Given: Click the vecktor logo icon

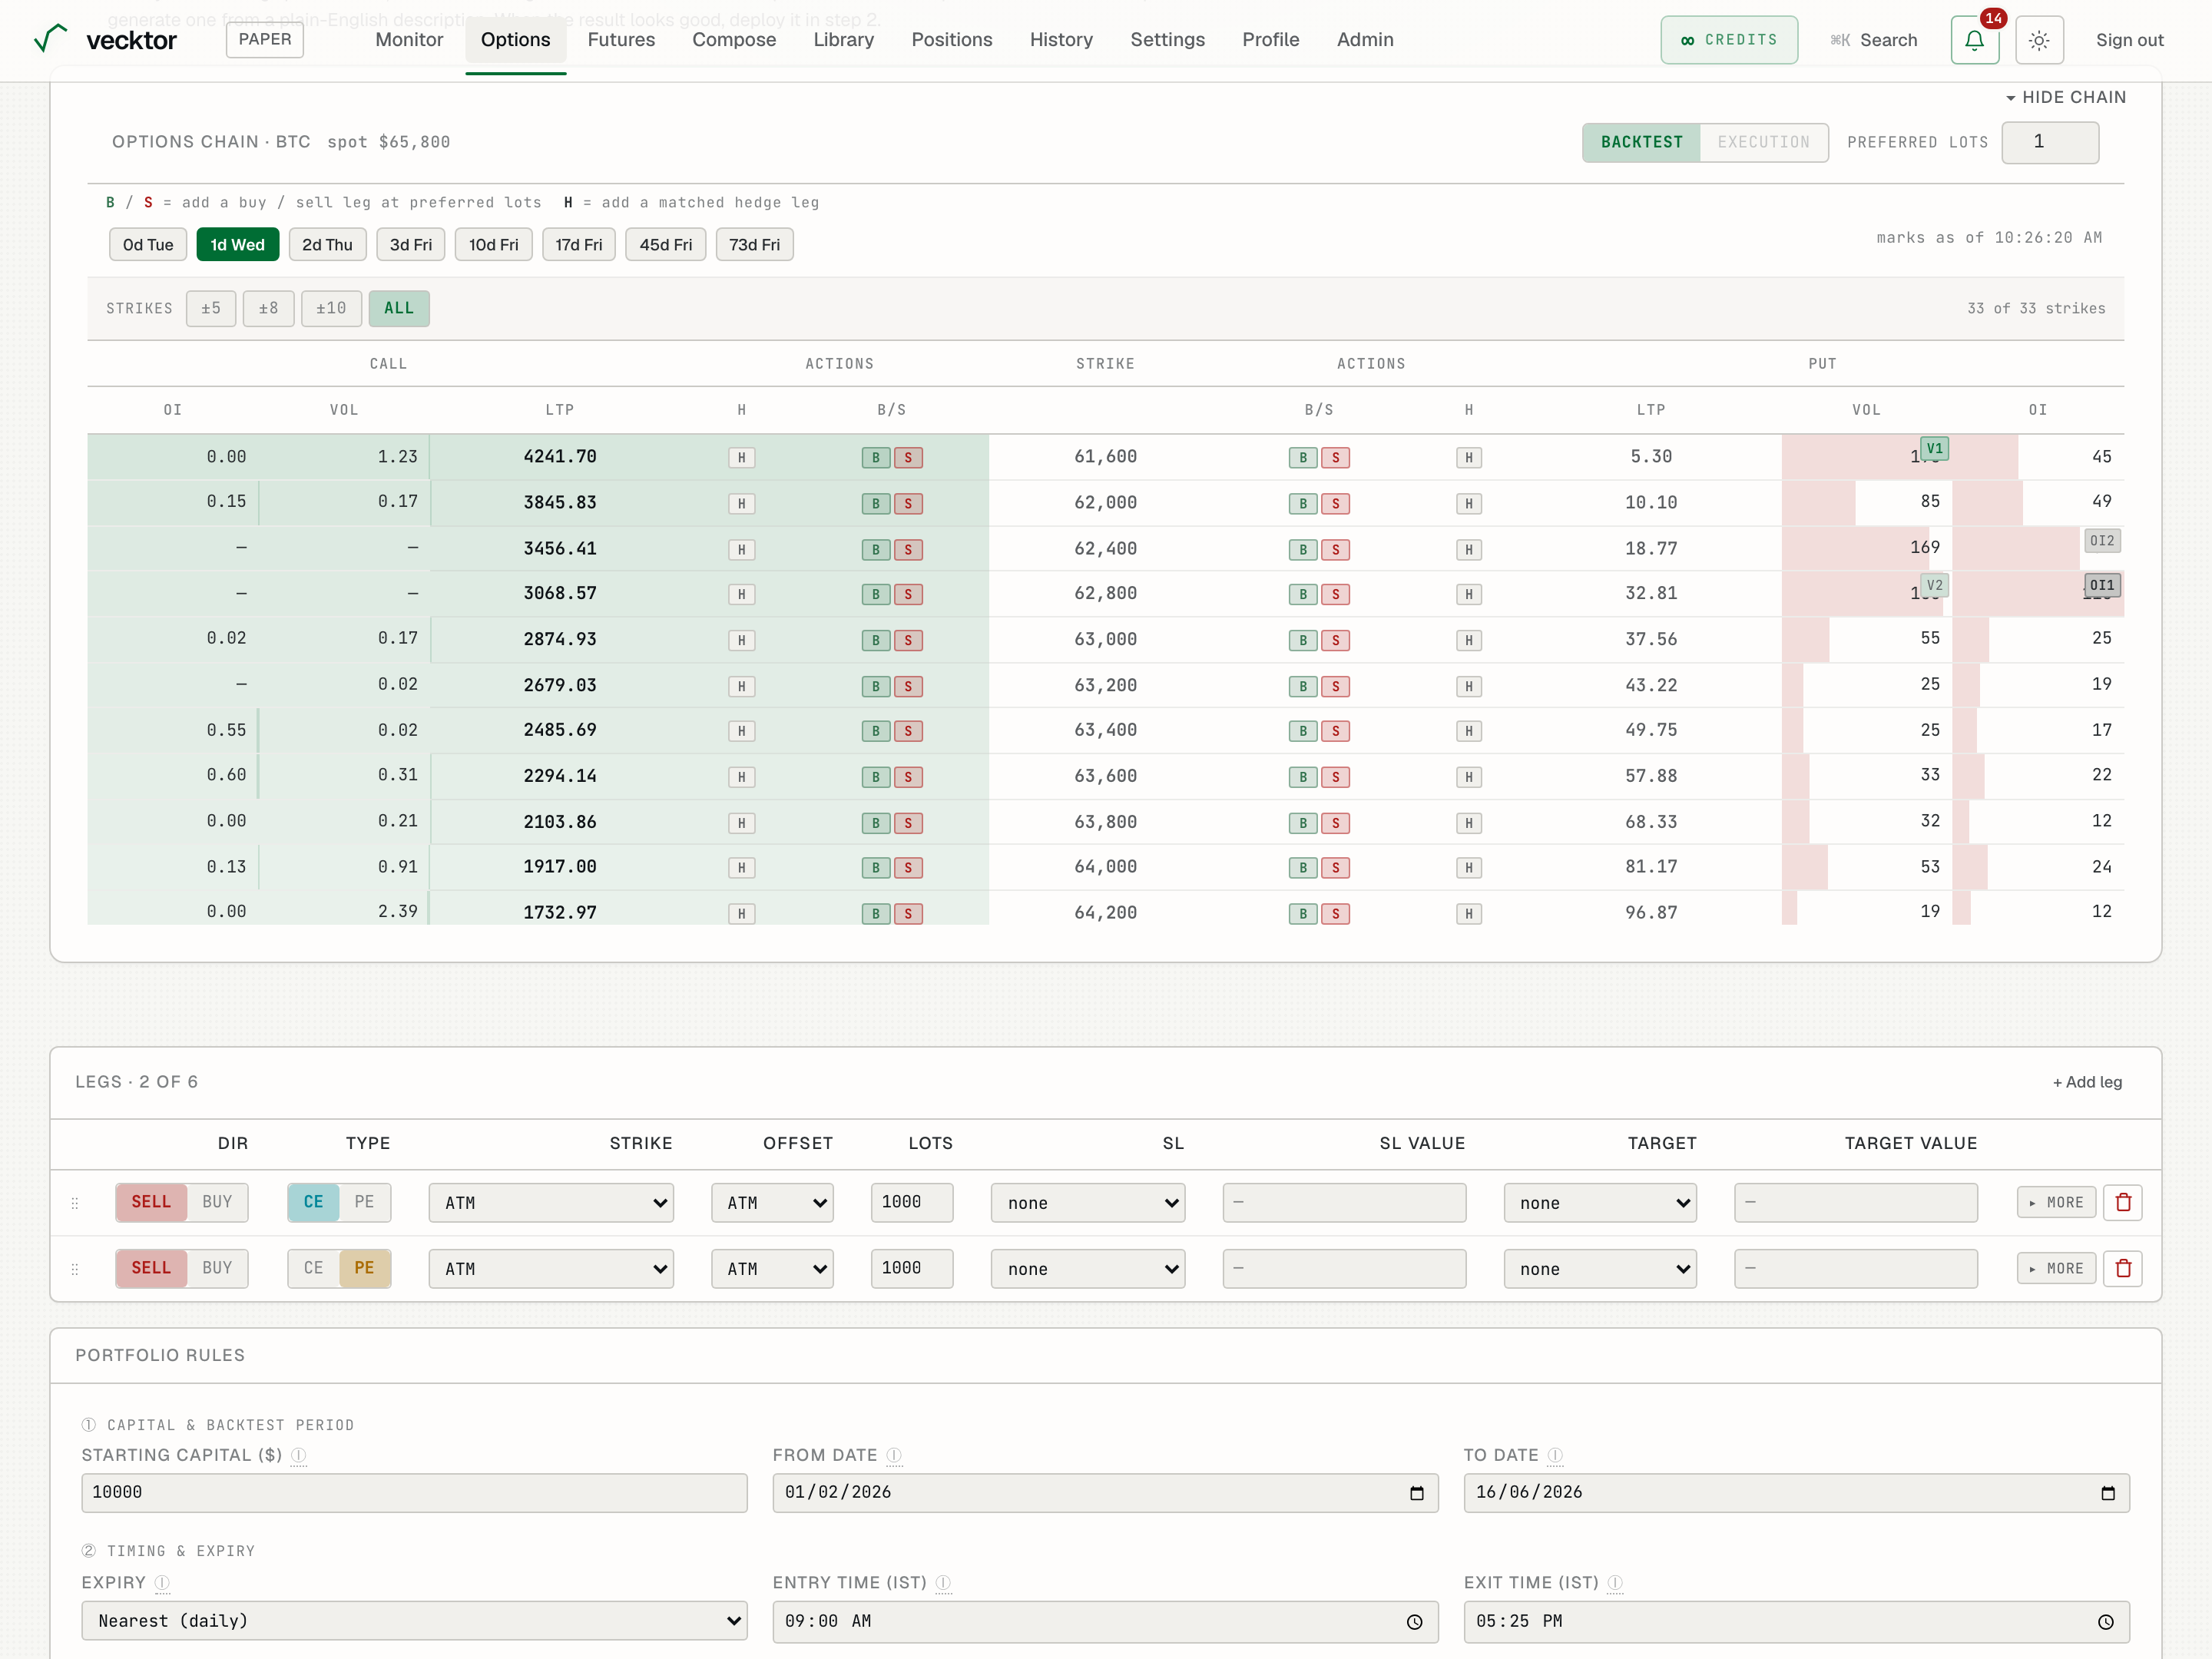Looking at the screenshot, I should 50,39.
